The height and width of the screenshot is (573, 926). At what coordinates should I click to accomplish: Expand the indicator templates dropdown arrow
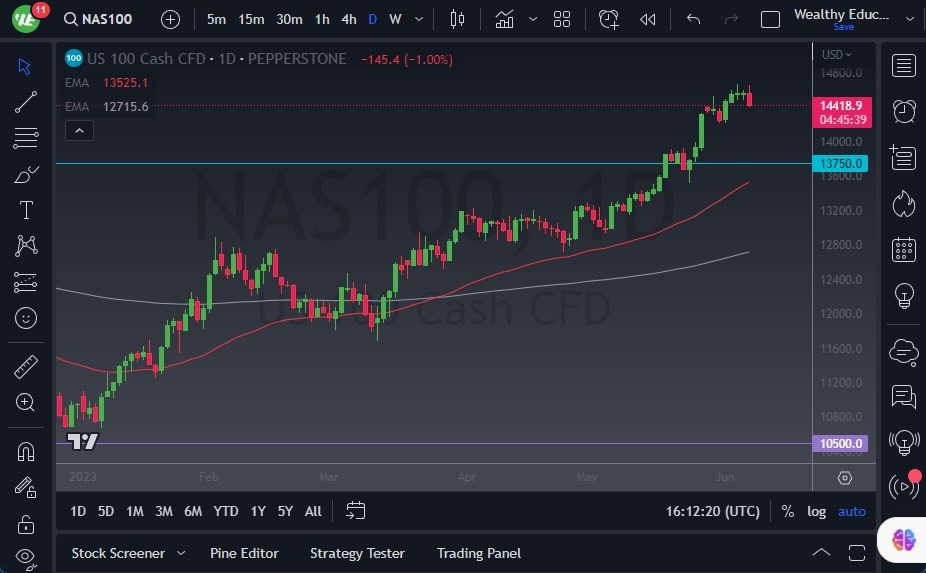tap(533, 19)
